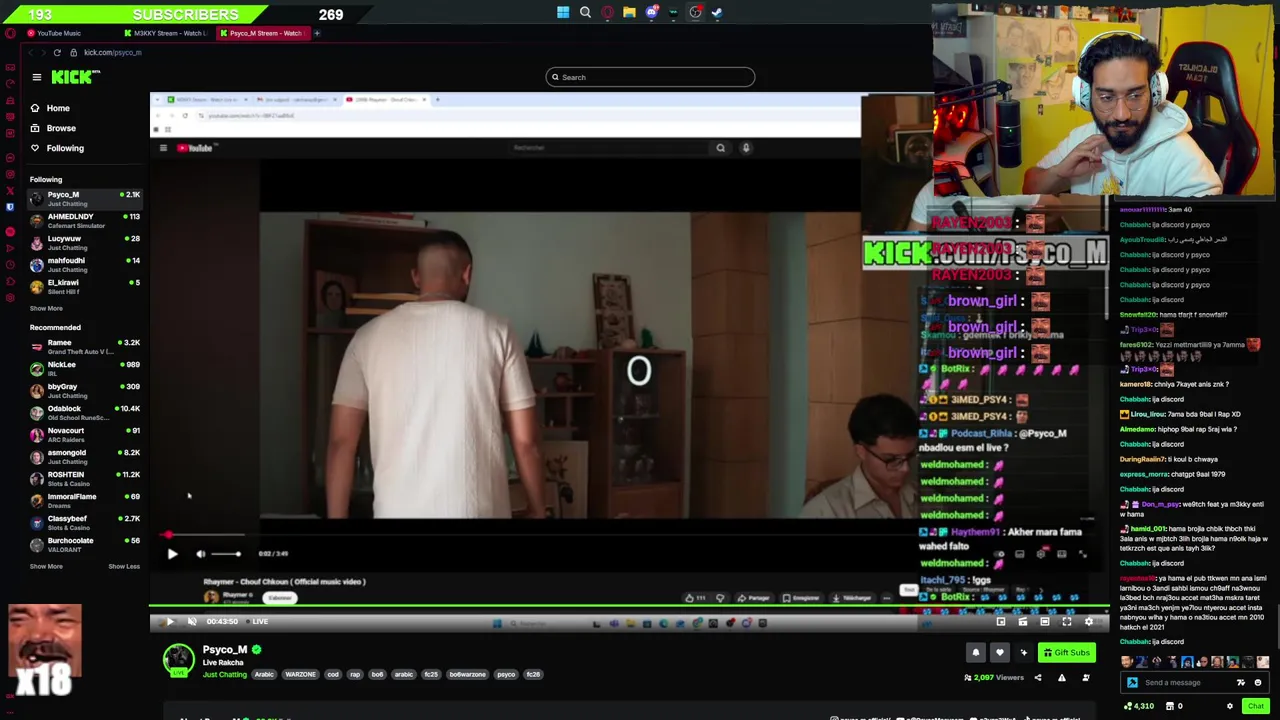Open El_kirawi channel in Following list

(x=85, y=287)
